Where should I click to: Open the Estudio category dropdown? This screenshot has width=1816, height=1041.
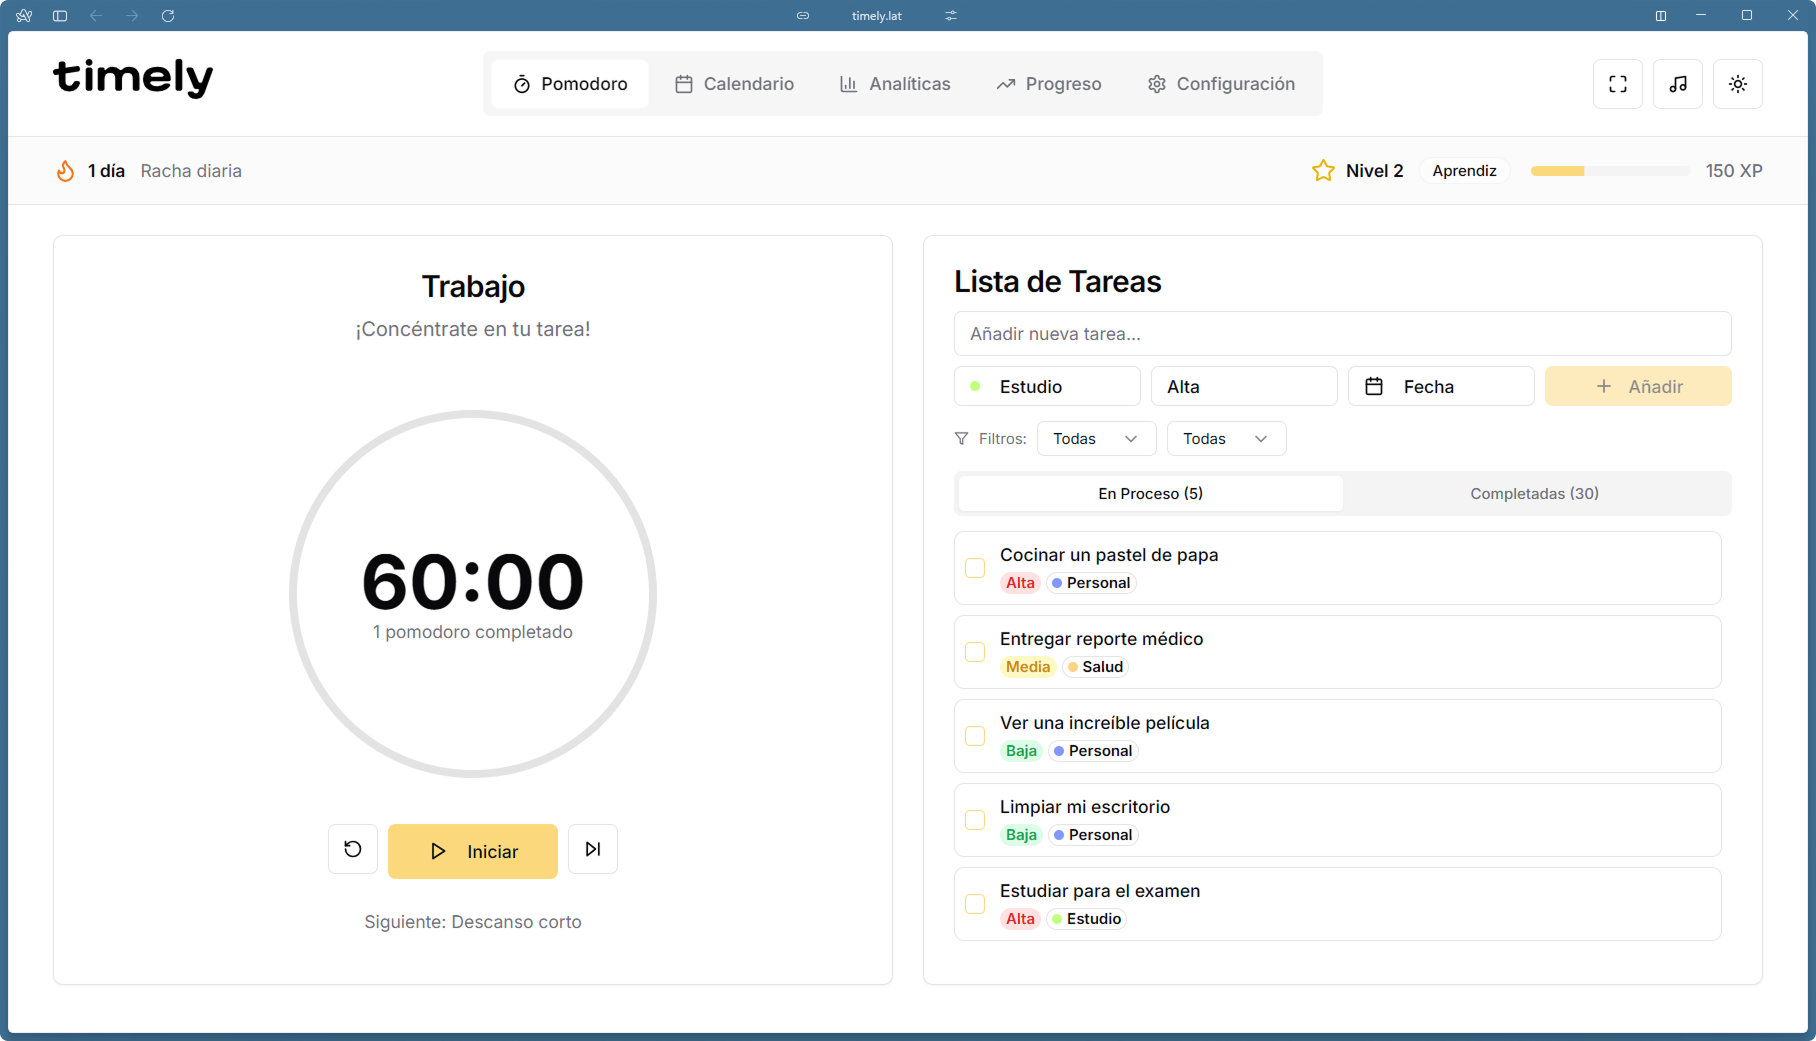click(1046, 386)
